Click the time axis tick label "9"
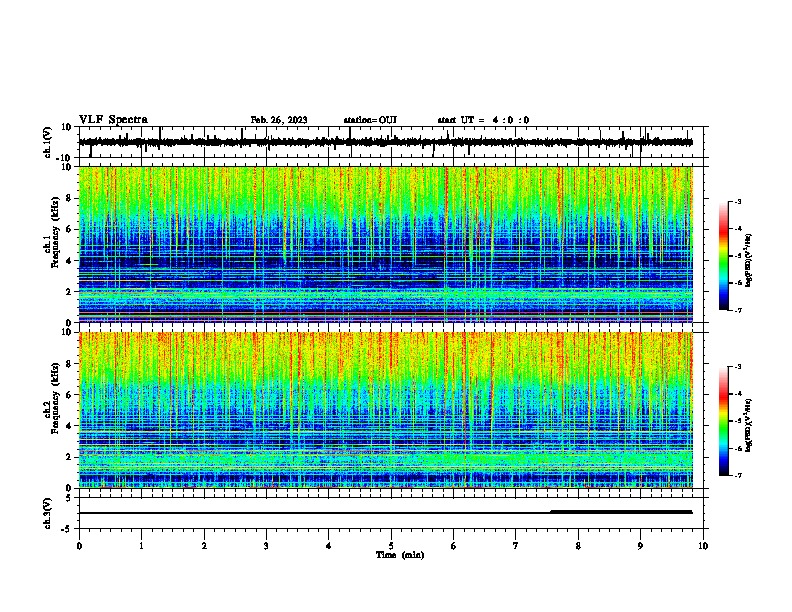 pos(640,546)
